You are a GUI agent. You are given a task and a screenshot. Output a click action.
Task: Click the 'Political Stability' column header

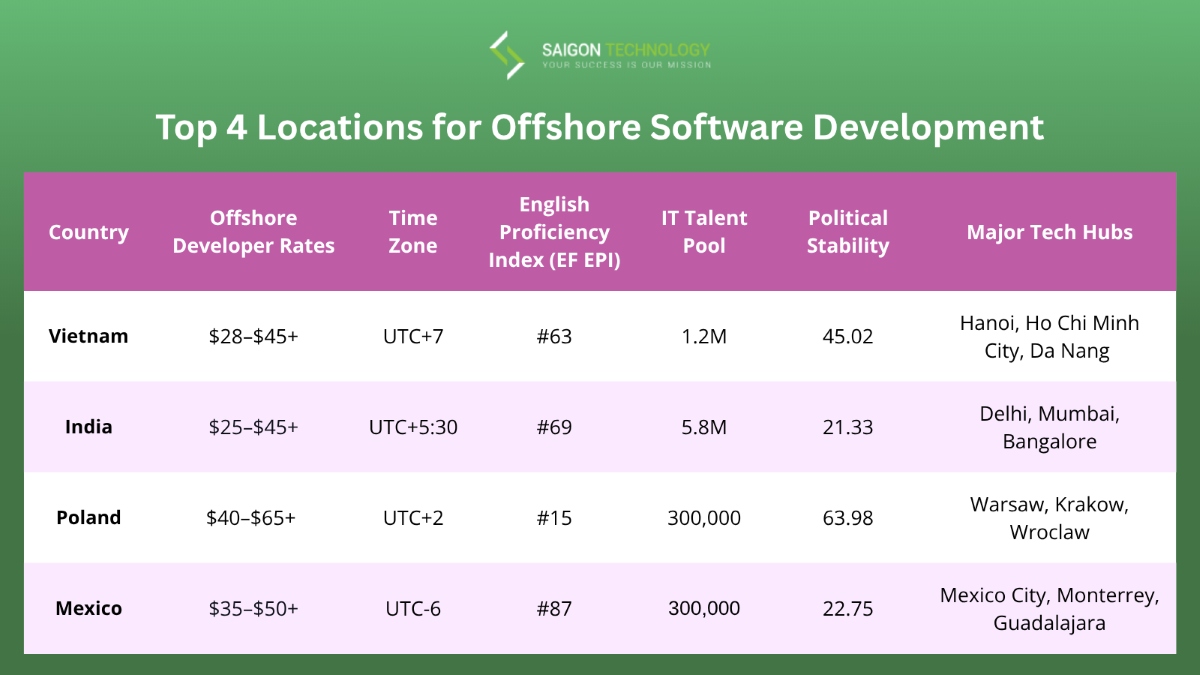(848, 232)
